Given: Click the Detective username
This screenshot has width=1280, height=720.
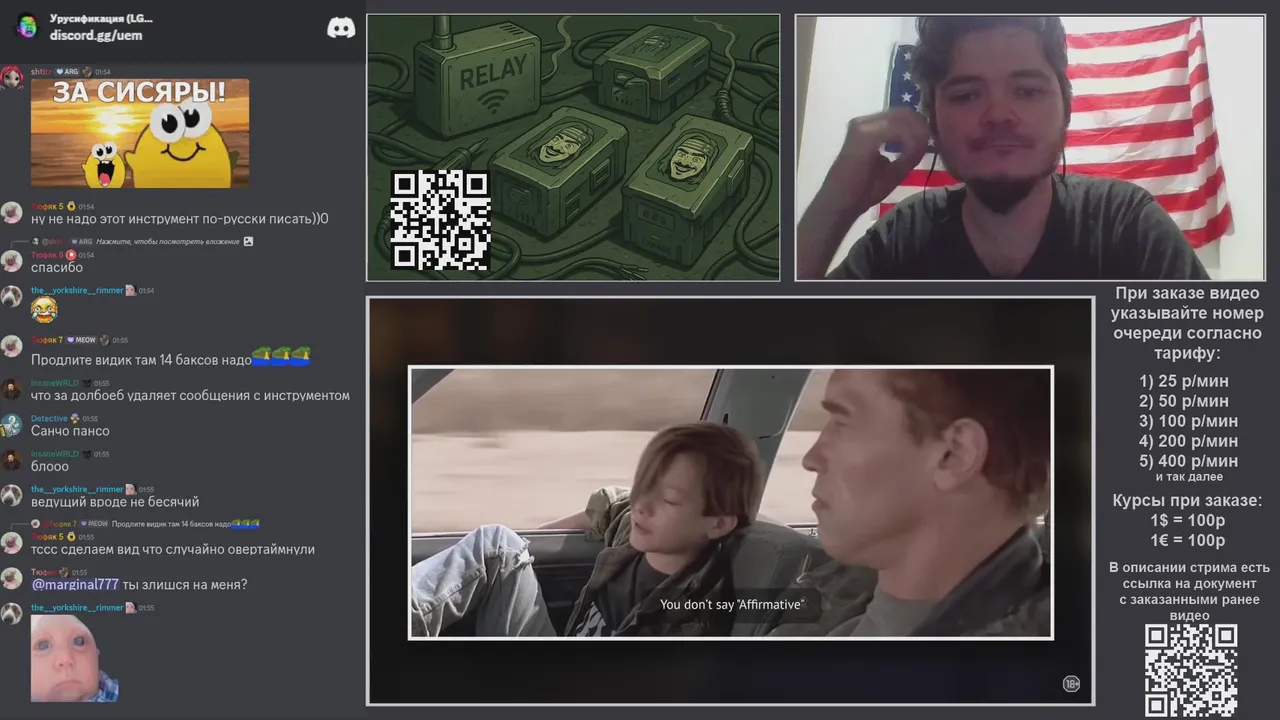Looking at the screenshot, I should coord(49,419).
